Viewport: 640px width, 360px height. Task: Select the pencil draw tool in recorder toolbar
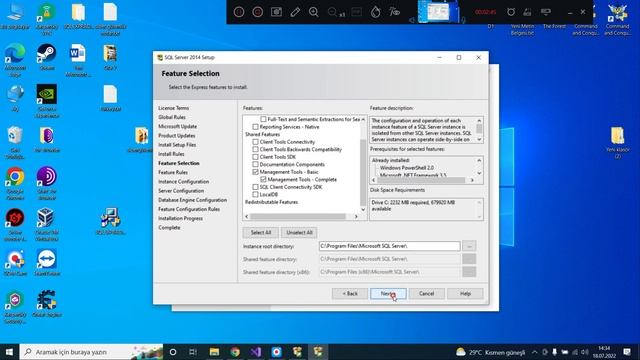[x=295, y=12]
